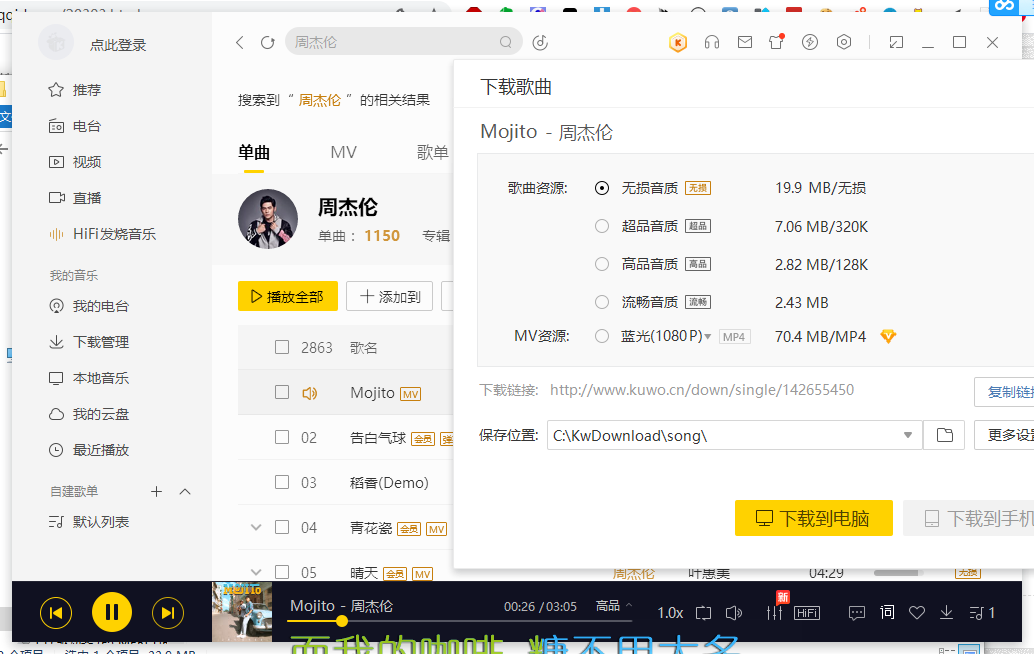The image size is (1034, 654).
Task: Switch to the 单曲 tab
Action: [x=254, y=153]
